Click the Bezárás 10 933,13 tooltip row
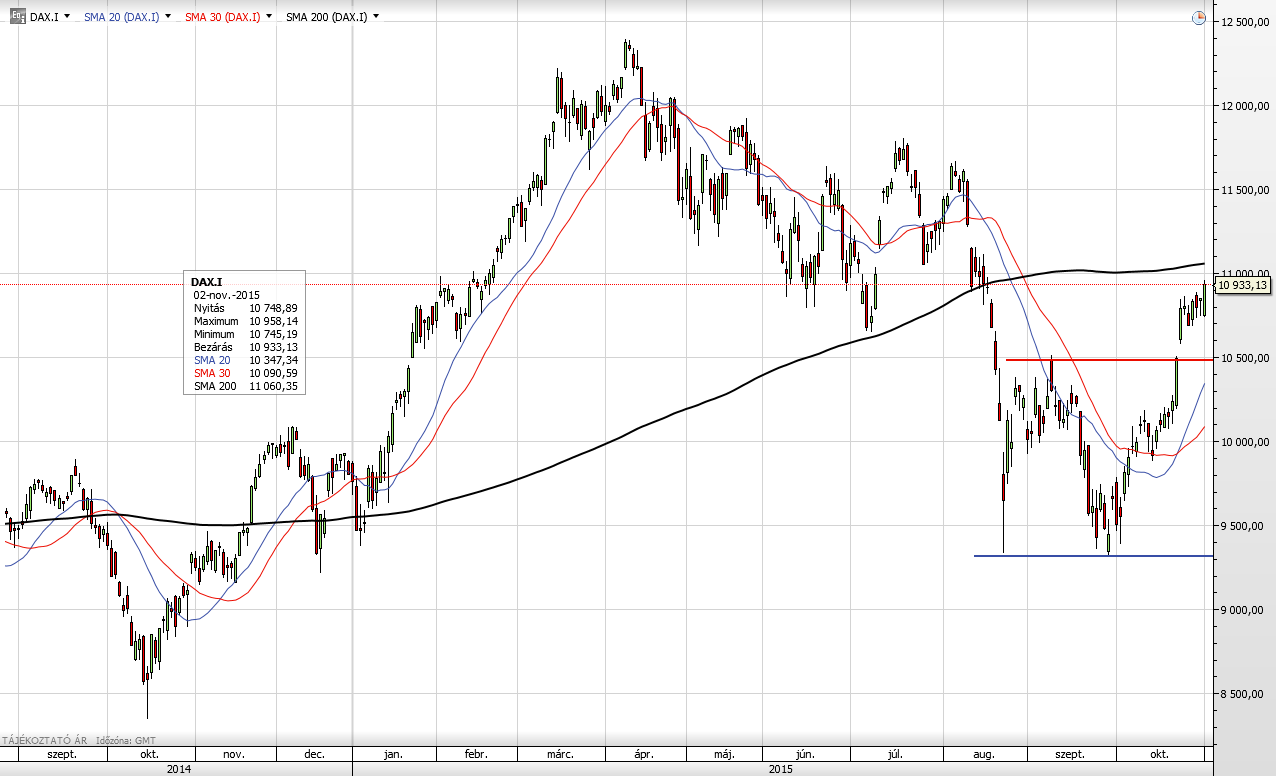 tap(245, 347)
